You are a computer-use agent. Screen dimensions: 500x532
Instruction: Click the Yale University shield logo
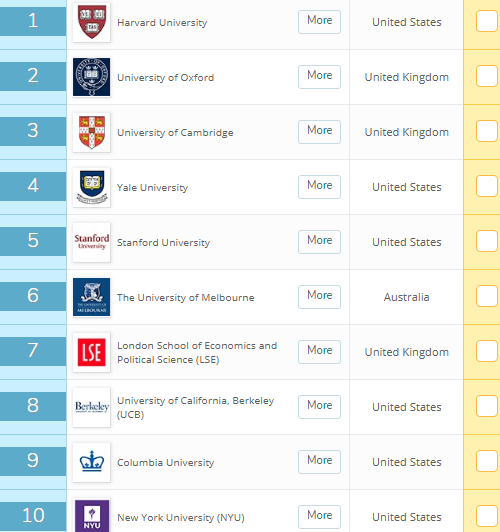click(x=92, y=187)
